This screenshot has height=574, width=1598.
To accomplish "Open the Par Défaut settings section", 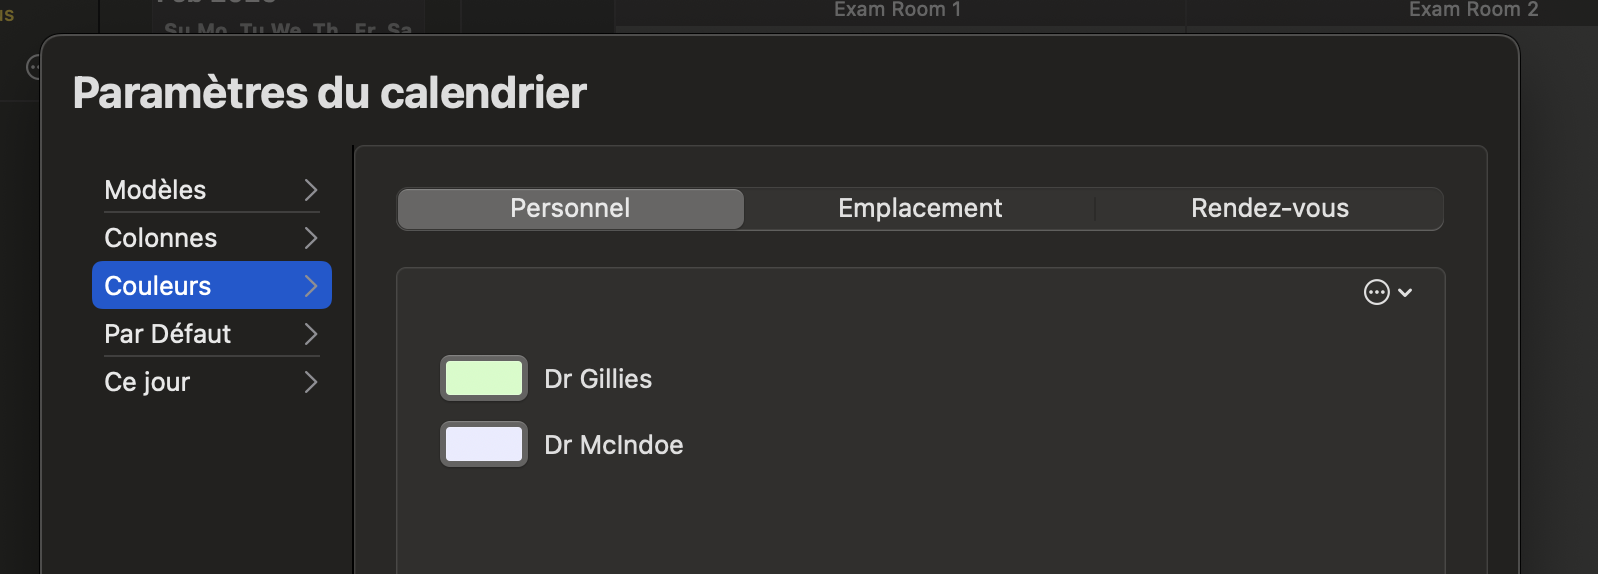I will click(x=212, y=334).
